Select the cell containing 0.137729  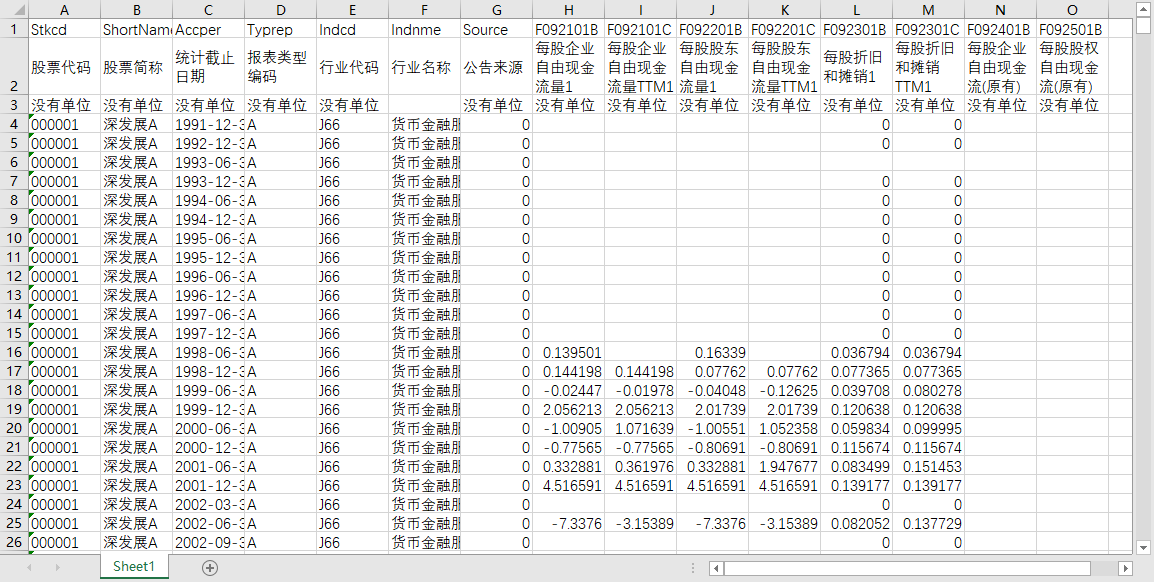pos(929,524)
